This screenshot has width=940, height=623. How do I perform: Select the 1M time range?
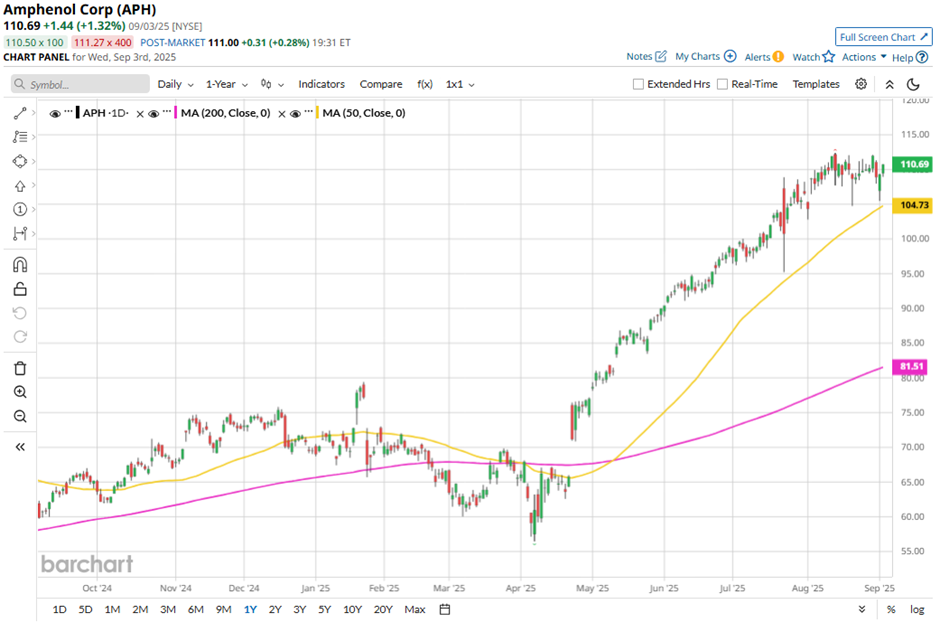click(x=112, y=609)
